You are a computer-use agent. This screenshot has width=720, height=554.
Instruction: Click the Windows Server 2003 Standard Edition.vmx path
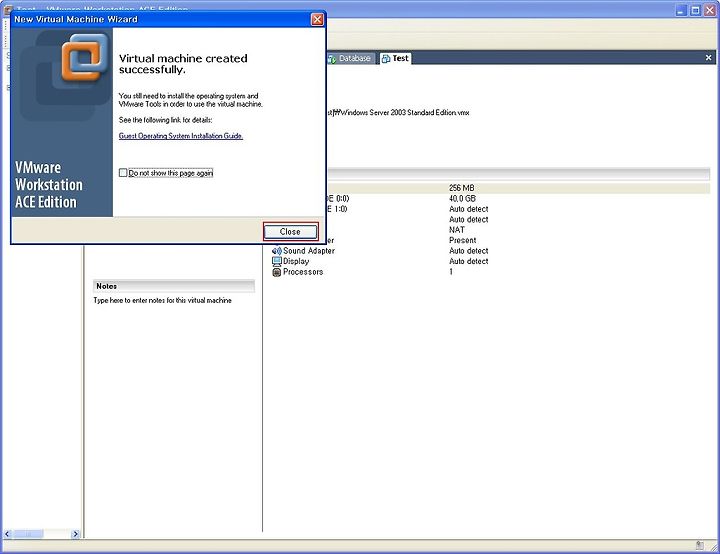pyautogui.click(x=398, y=113)
